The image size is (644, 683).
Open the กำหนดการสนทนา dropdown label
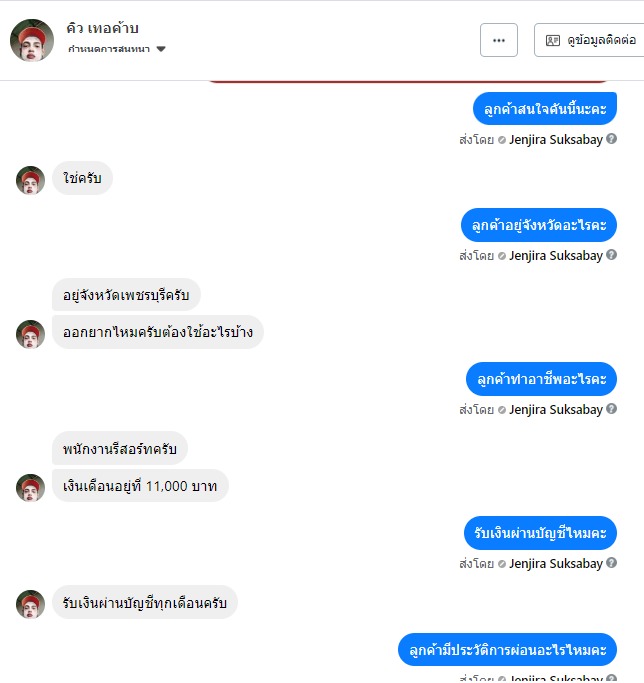108,49
